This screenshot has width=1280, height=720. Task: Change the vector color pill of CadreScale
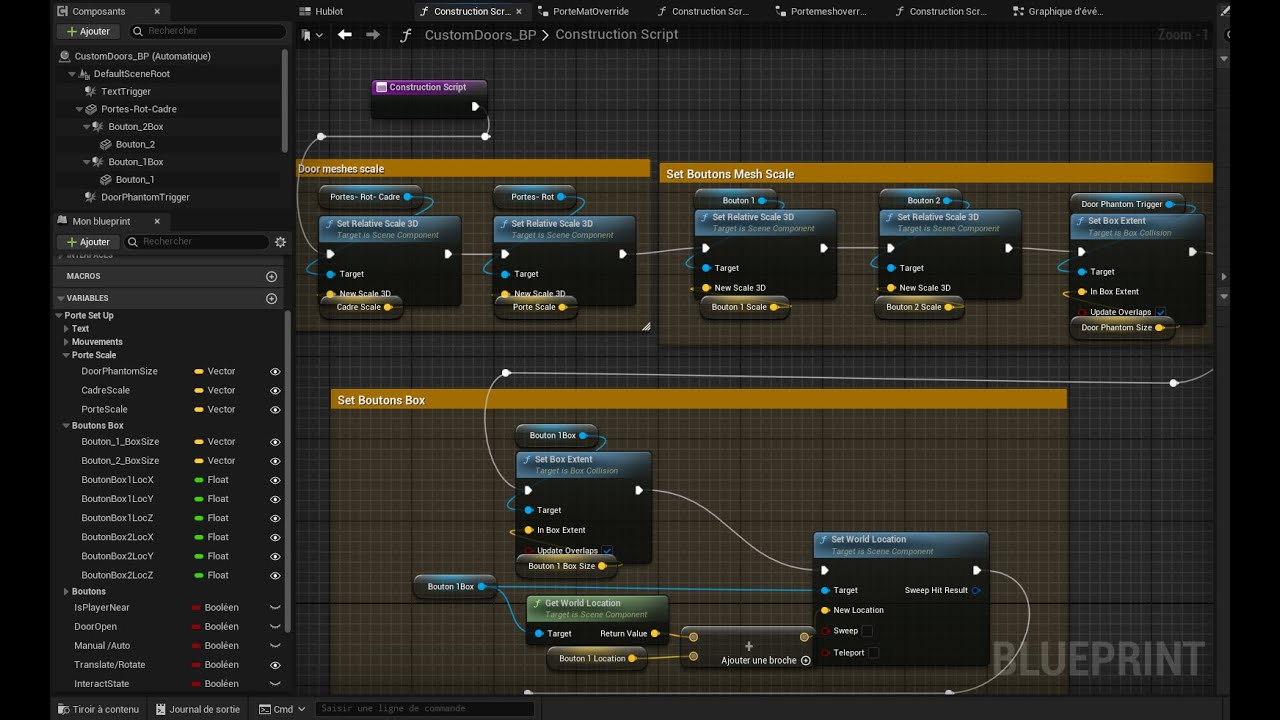point(199,390)
